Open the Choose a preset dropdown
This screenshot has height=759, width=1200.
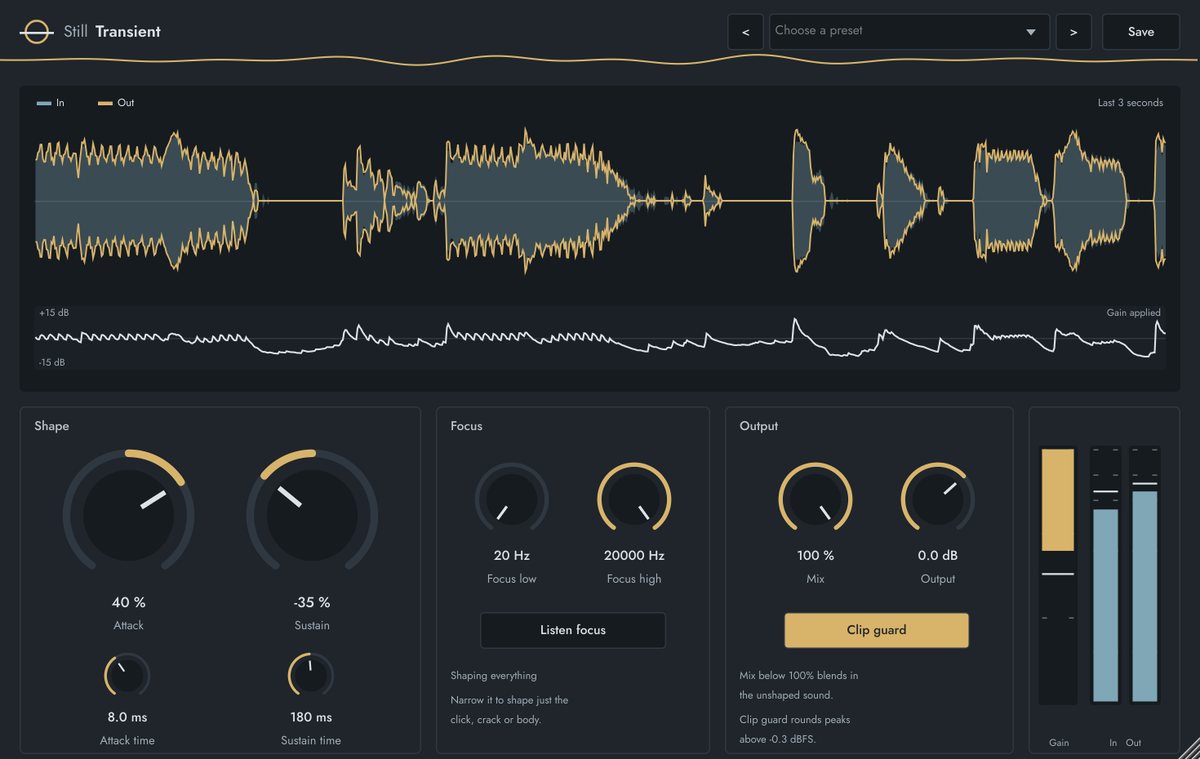coord(909,32)
